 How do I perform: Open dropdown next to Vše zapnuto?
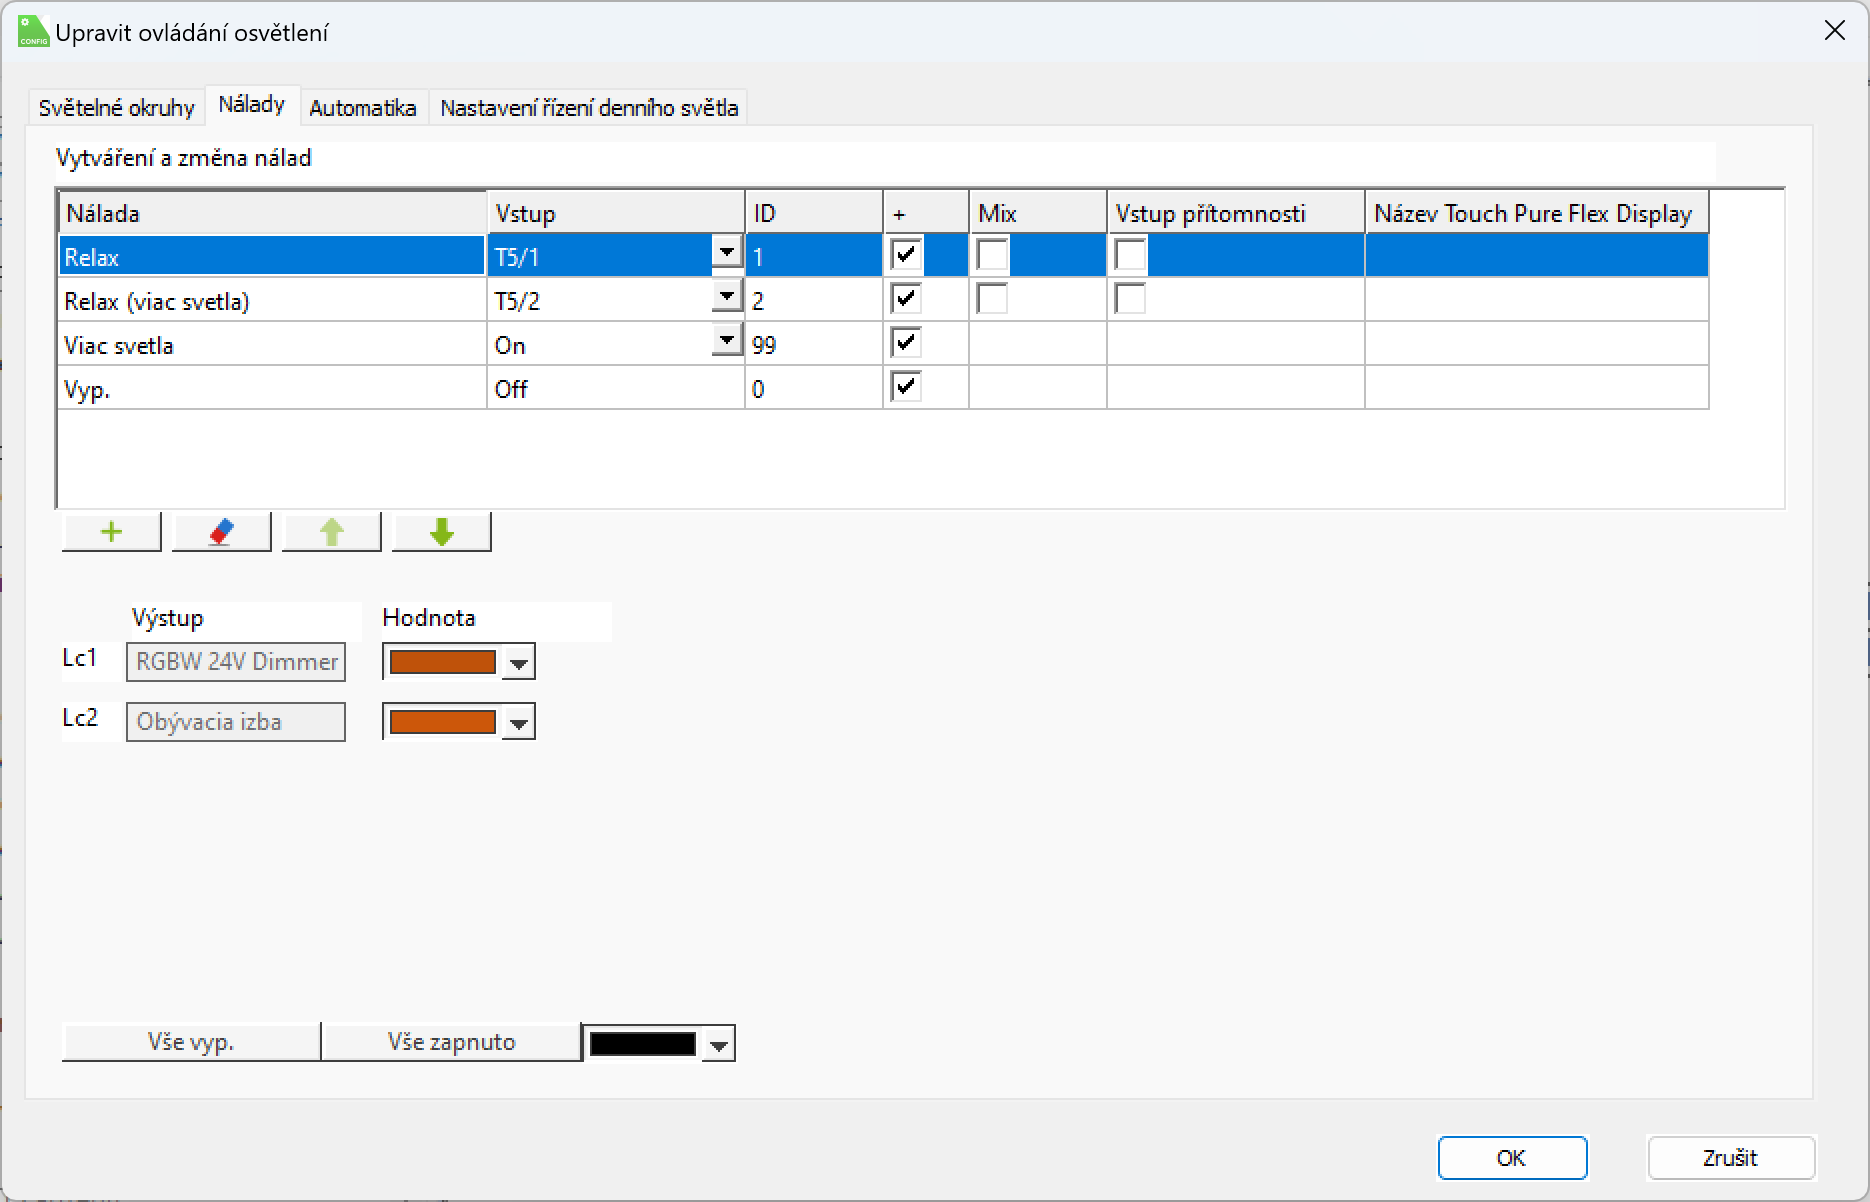coord(718,1045)
